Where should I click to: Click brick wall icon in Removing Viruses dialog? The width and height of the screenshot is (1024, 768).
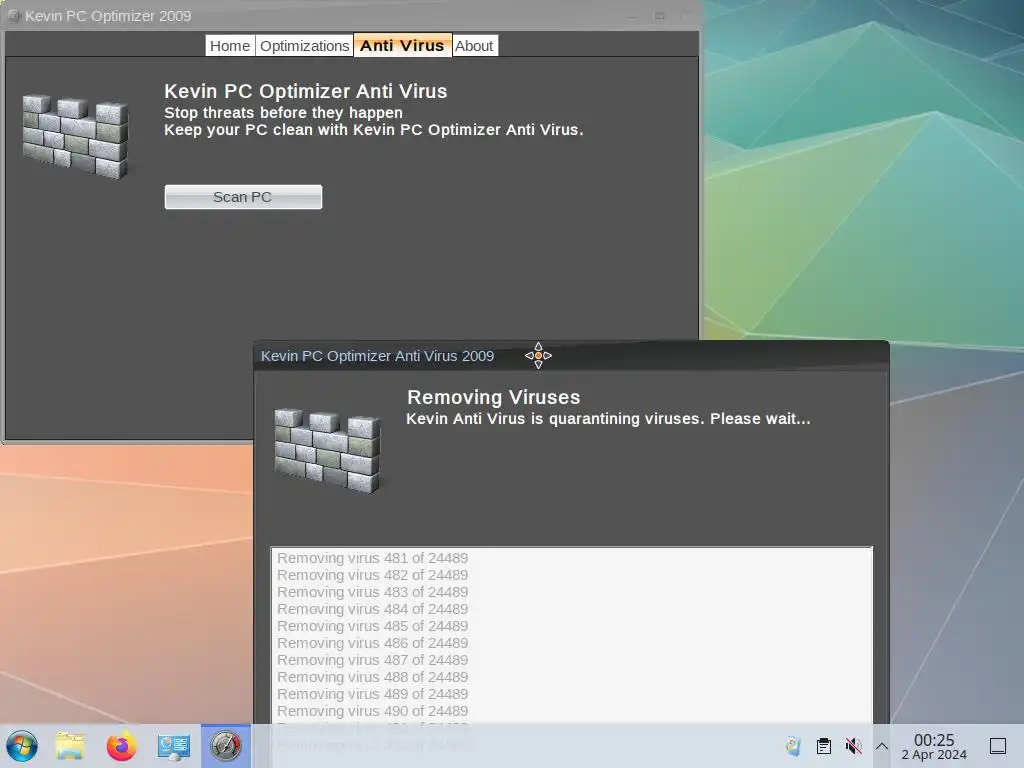pyautogui.click(x=328, y=451)
